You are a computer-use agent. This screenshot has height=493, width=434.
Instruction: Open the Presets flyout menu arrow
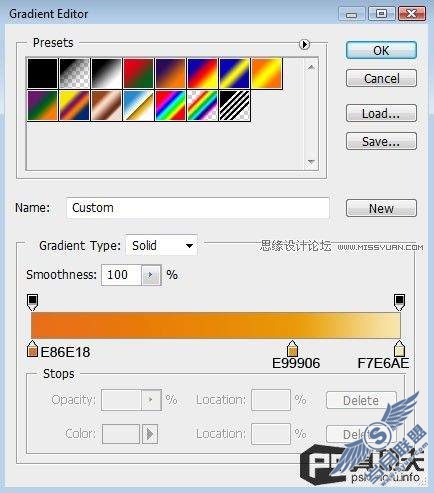point(304,44)
